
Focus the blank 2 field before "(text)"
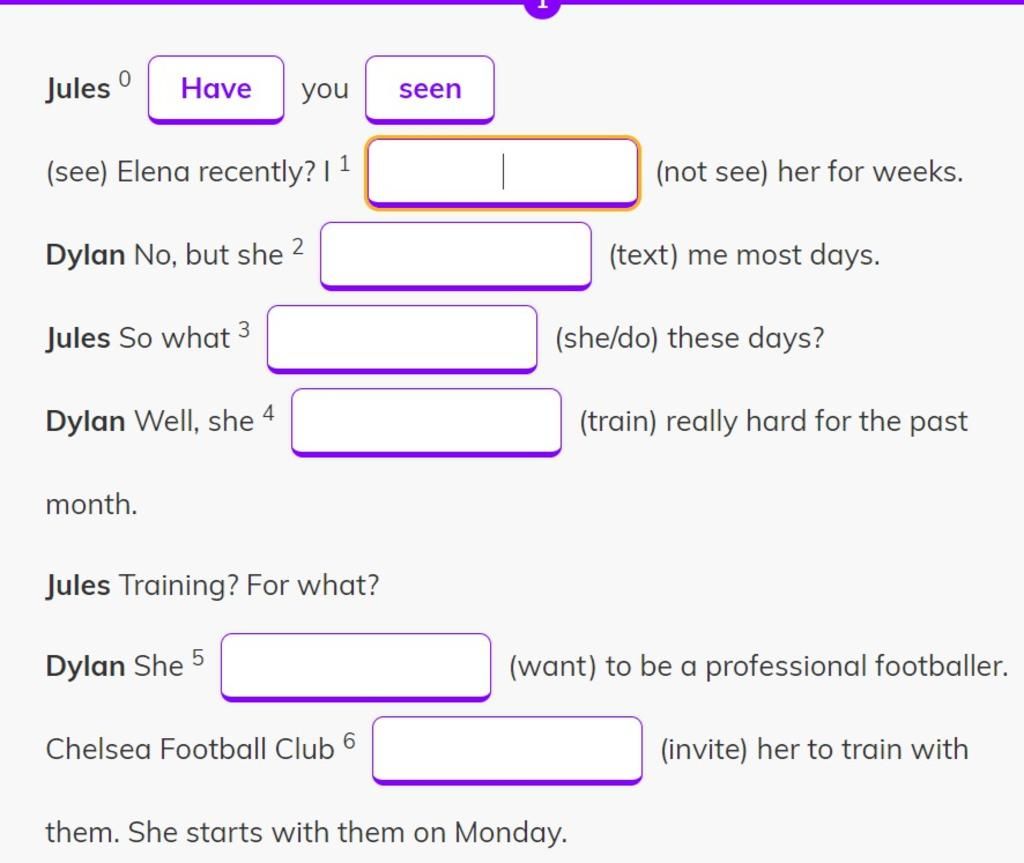[456, 255]
